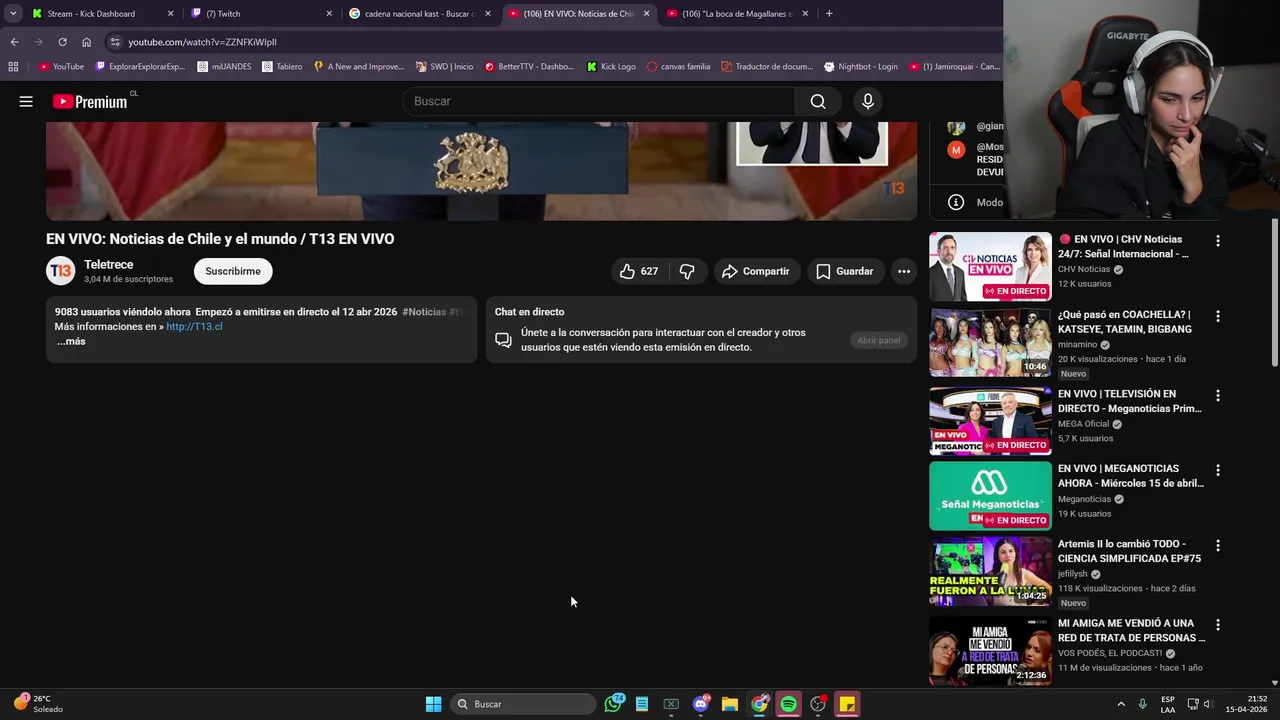This screenshot has width=1280, height=720.
Task: Open Chrome from the taskbar
Action: click(x=759, y=704)
